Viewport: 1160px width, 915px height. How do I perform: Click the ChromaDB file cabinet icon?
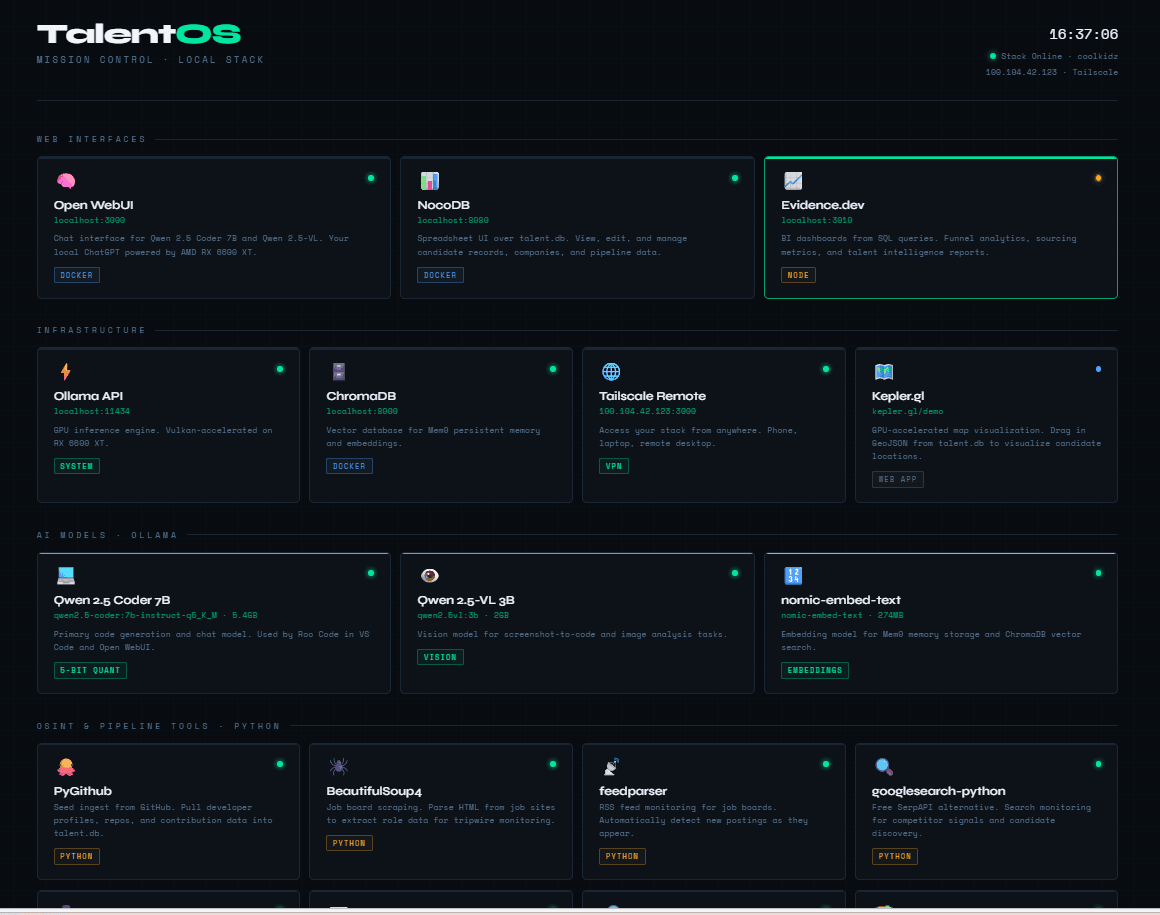tap(339, 371)
